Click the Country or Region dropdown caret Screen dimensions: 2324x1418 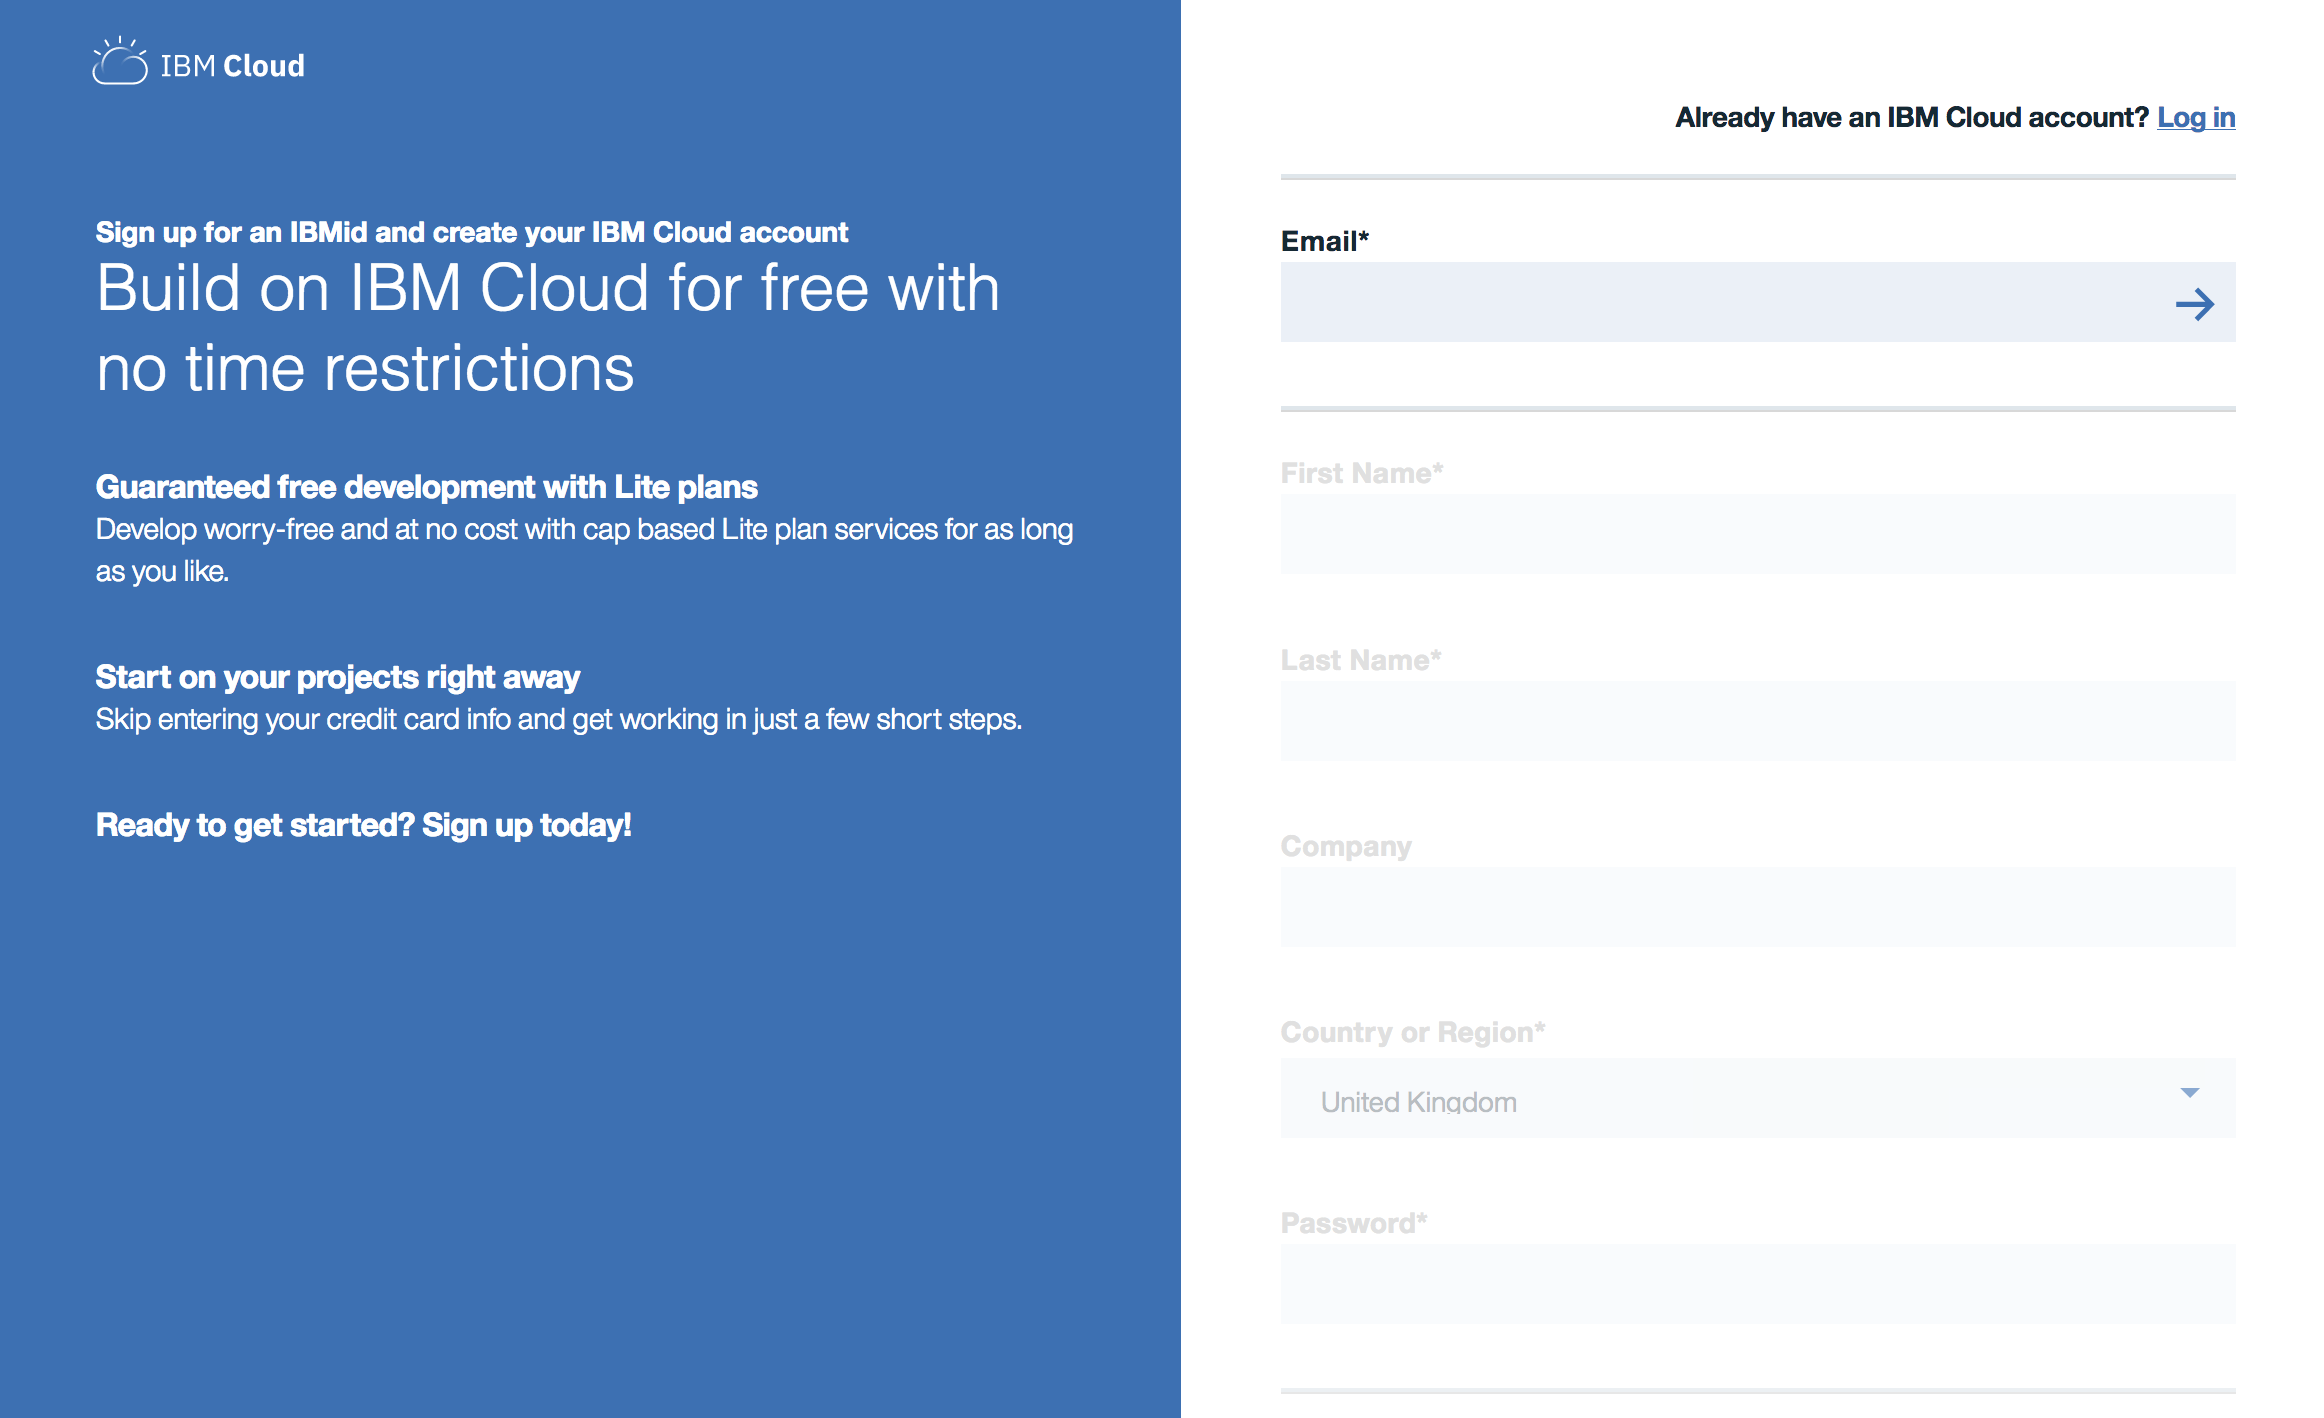[2189, 1093]
